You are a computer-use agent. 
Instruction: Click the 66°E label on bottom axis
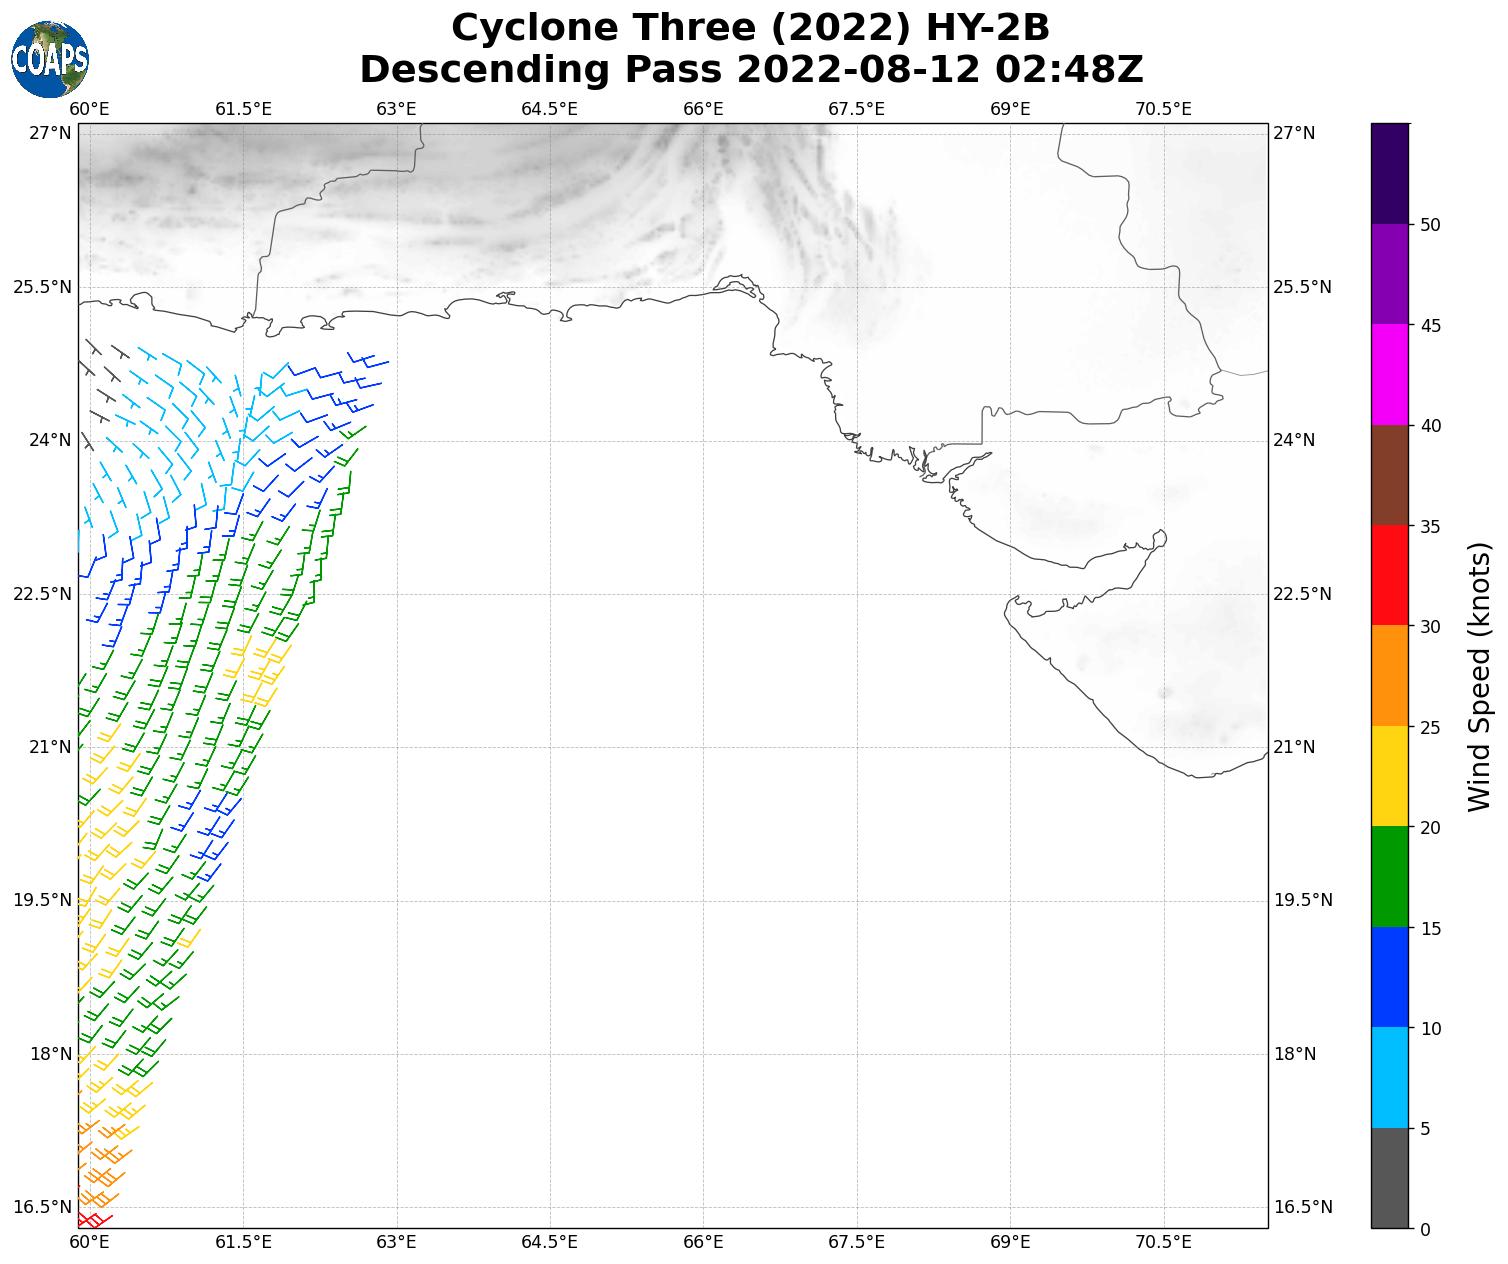703,1242
